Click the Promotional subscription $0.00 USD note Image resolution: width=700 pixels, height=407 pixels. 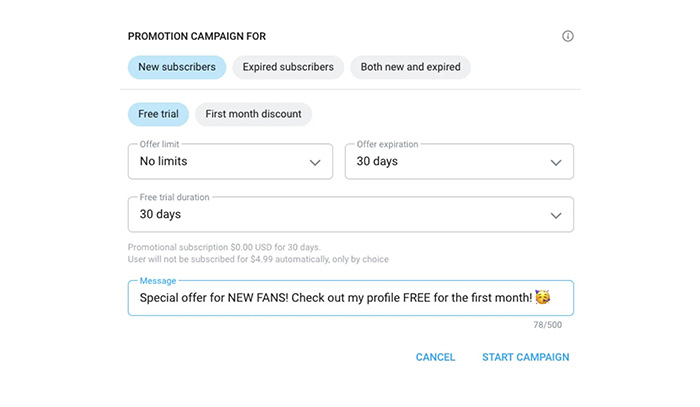coord(224,247)
